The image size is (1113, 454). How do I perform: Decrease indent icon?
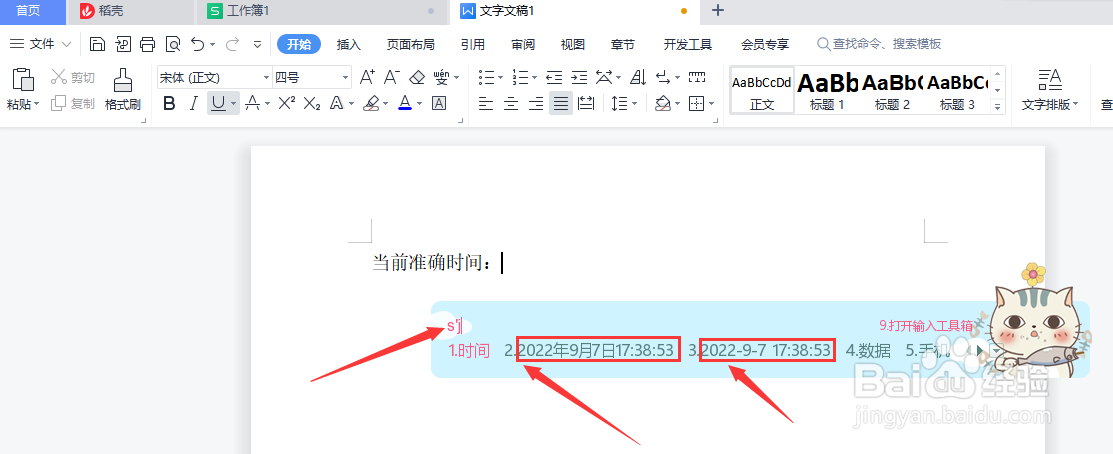pos(554,77)
